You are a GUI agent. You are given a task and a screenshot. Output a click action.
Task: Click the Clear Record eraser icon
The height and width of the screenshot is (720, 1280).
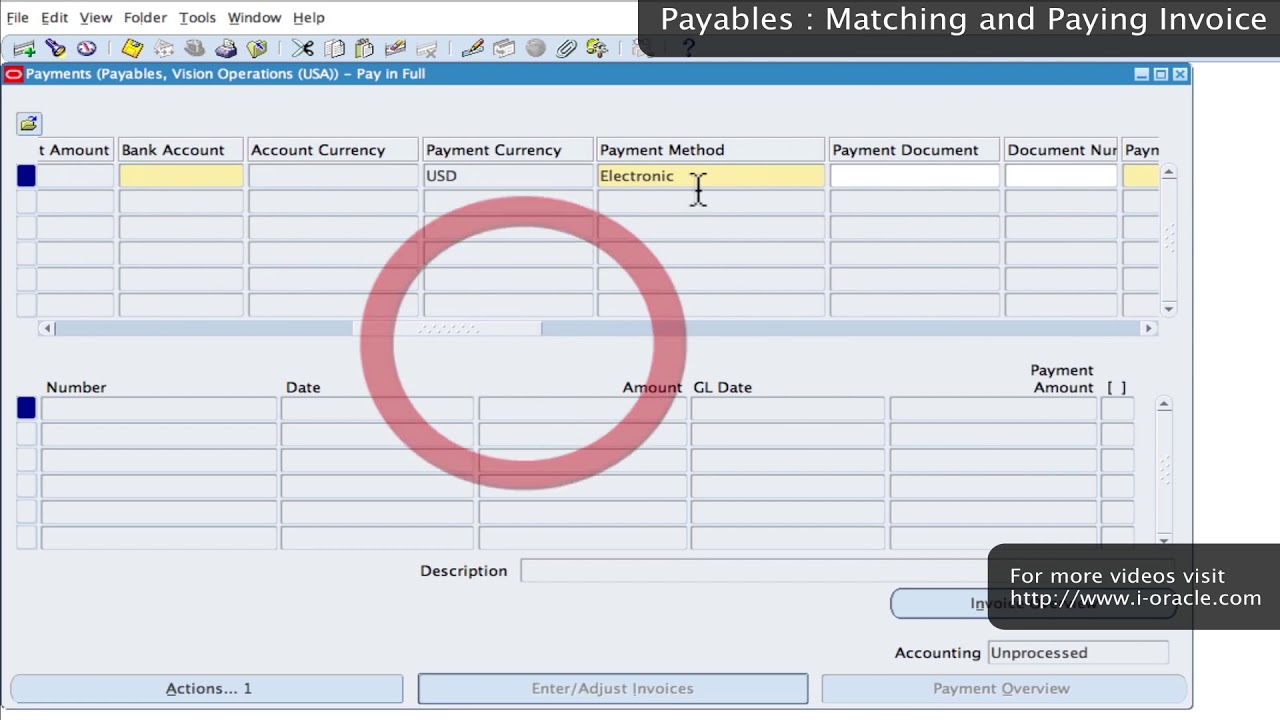[395, 48]
